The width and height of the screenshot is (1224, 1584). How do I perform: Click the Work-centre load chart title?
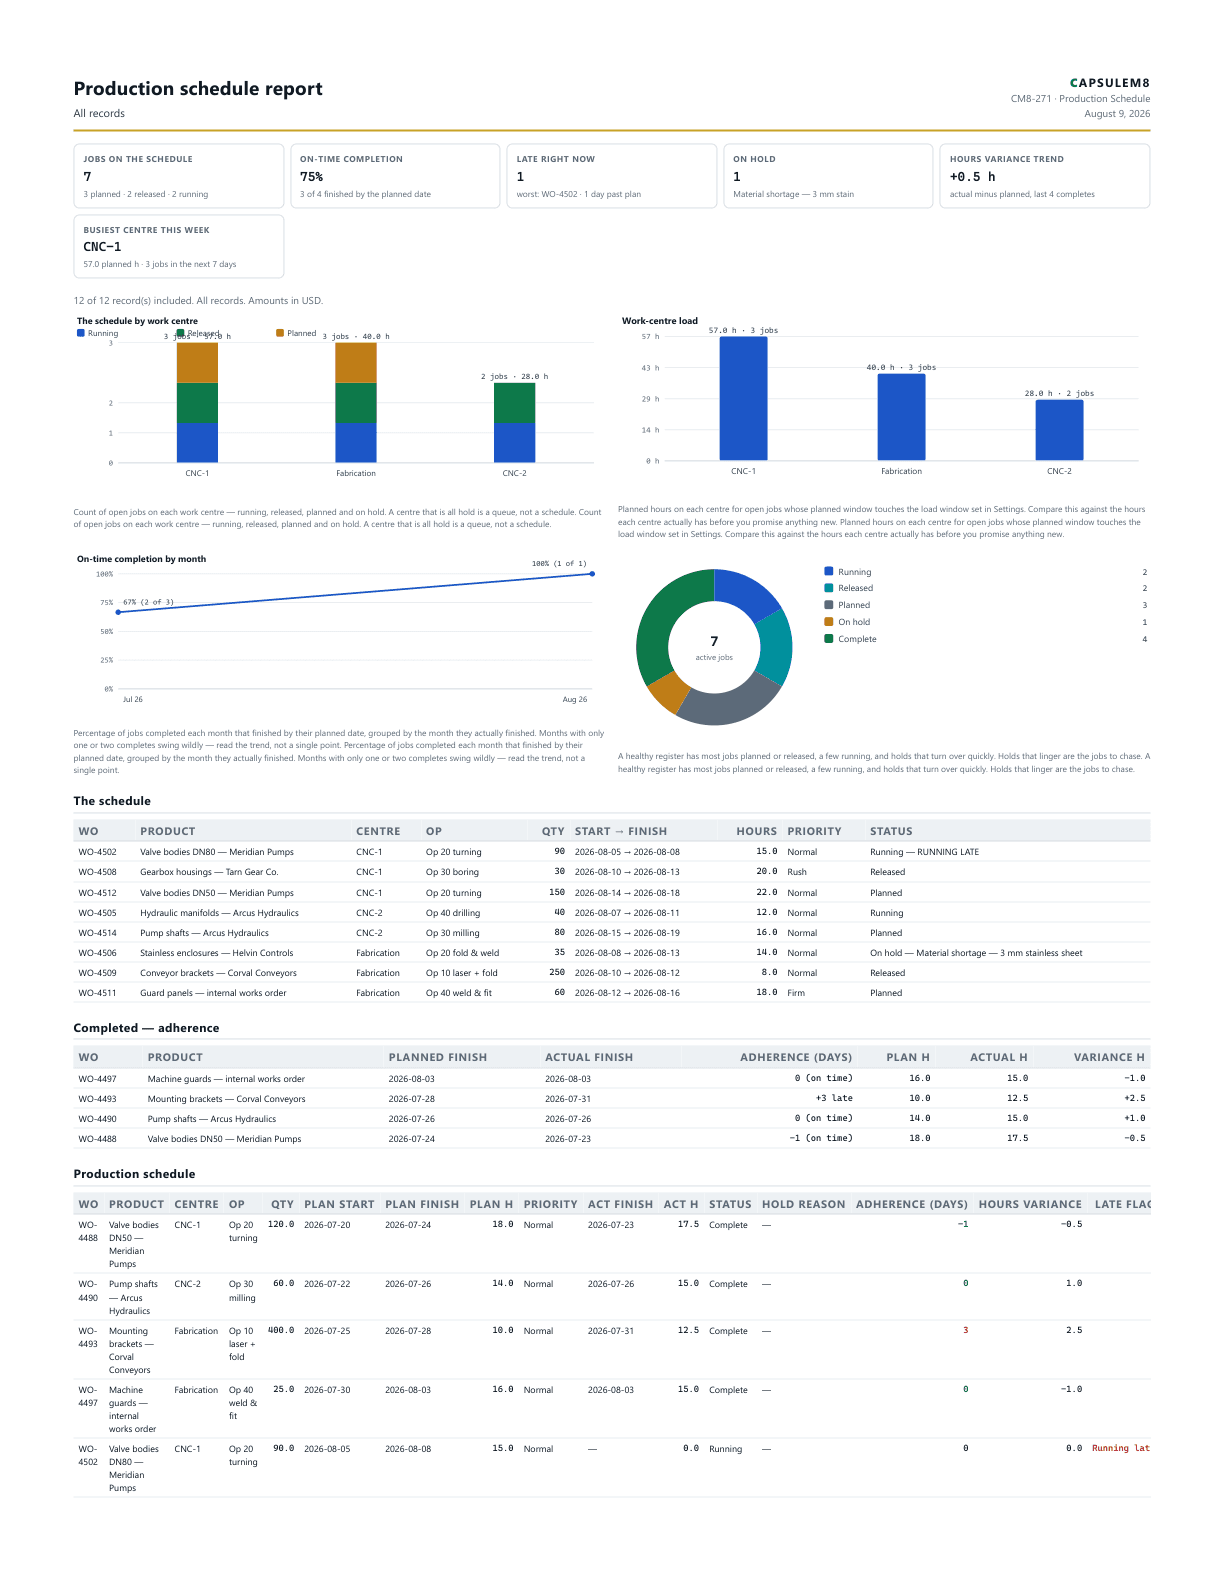(660, 321)
